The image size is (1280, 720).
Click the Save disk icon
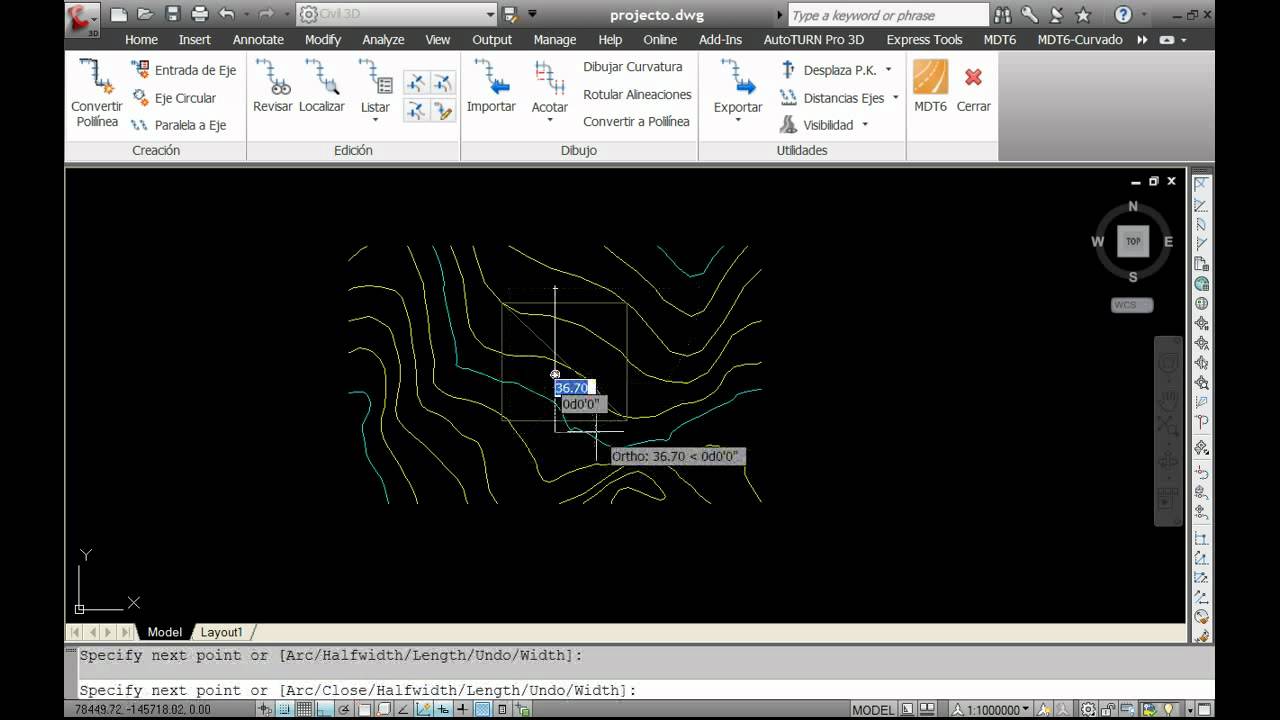(x=173, y=14)
